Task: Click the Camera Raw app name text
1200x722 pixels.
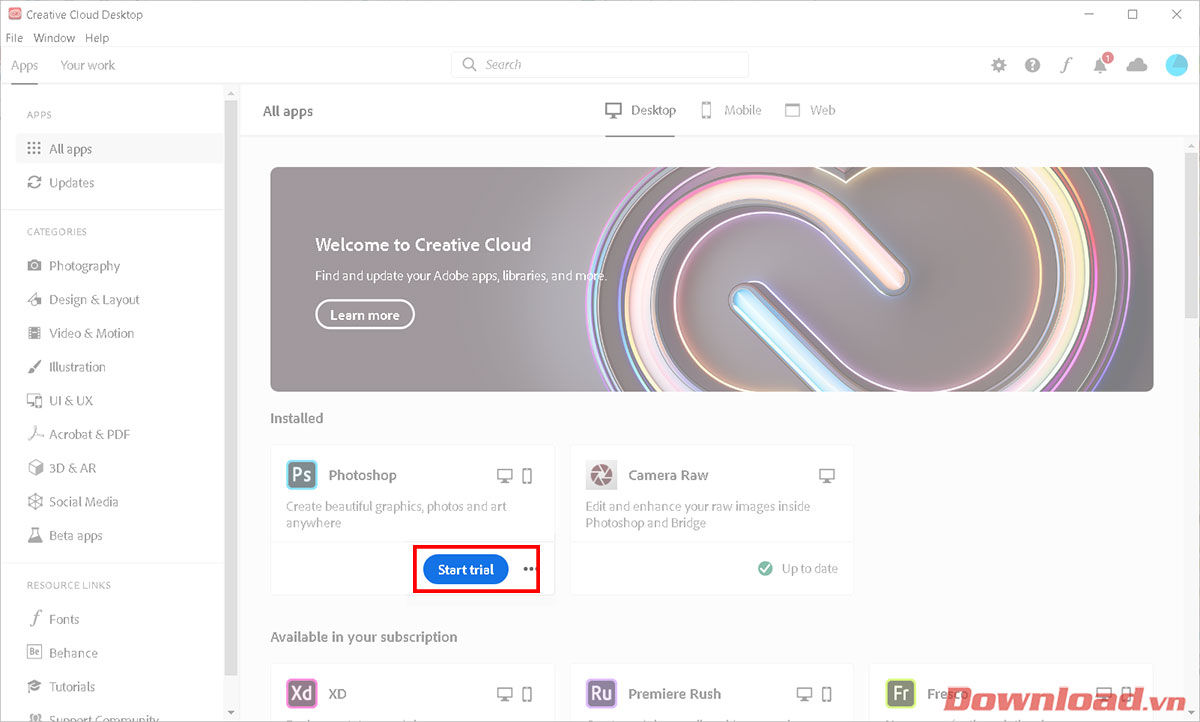Action: (x=668, y=476)
